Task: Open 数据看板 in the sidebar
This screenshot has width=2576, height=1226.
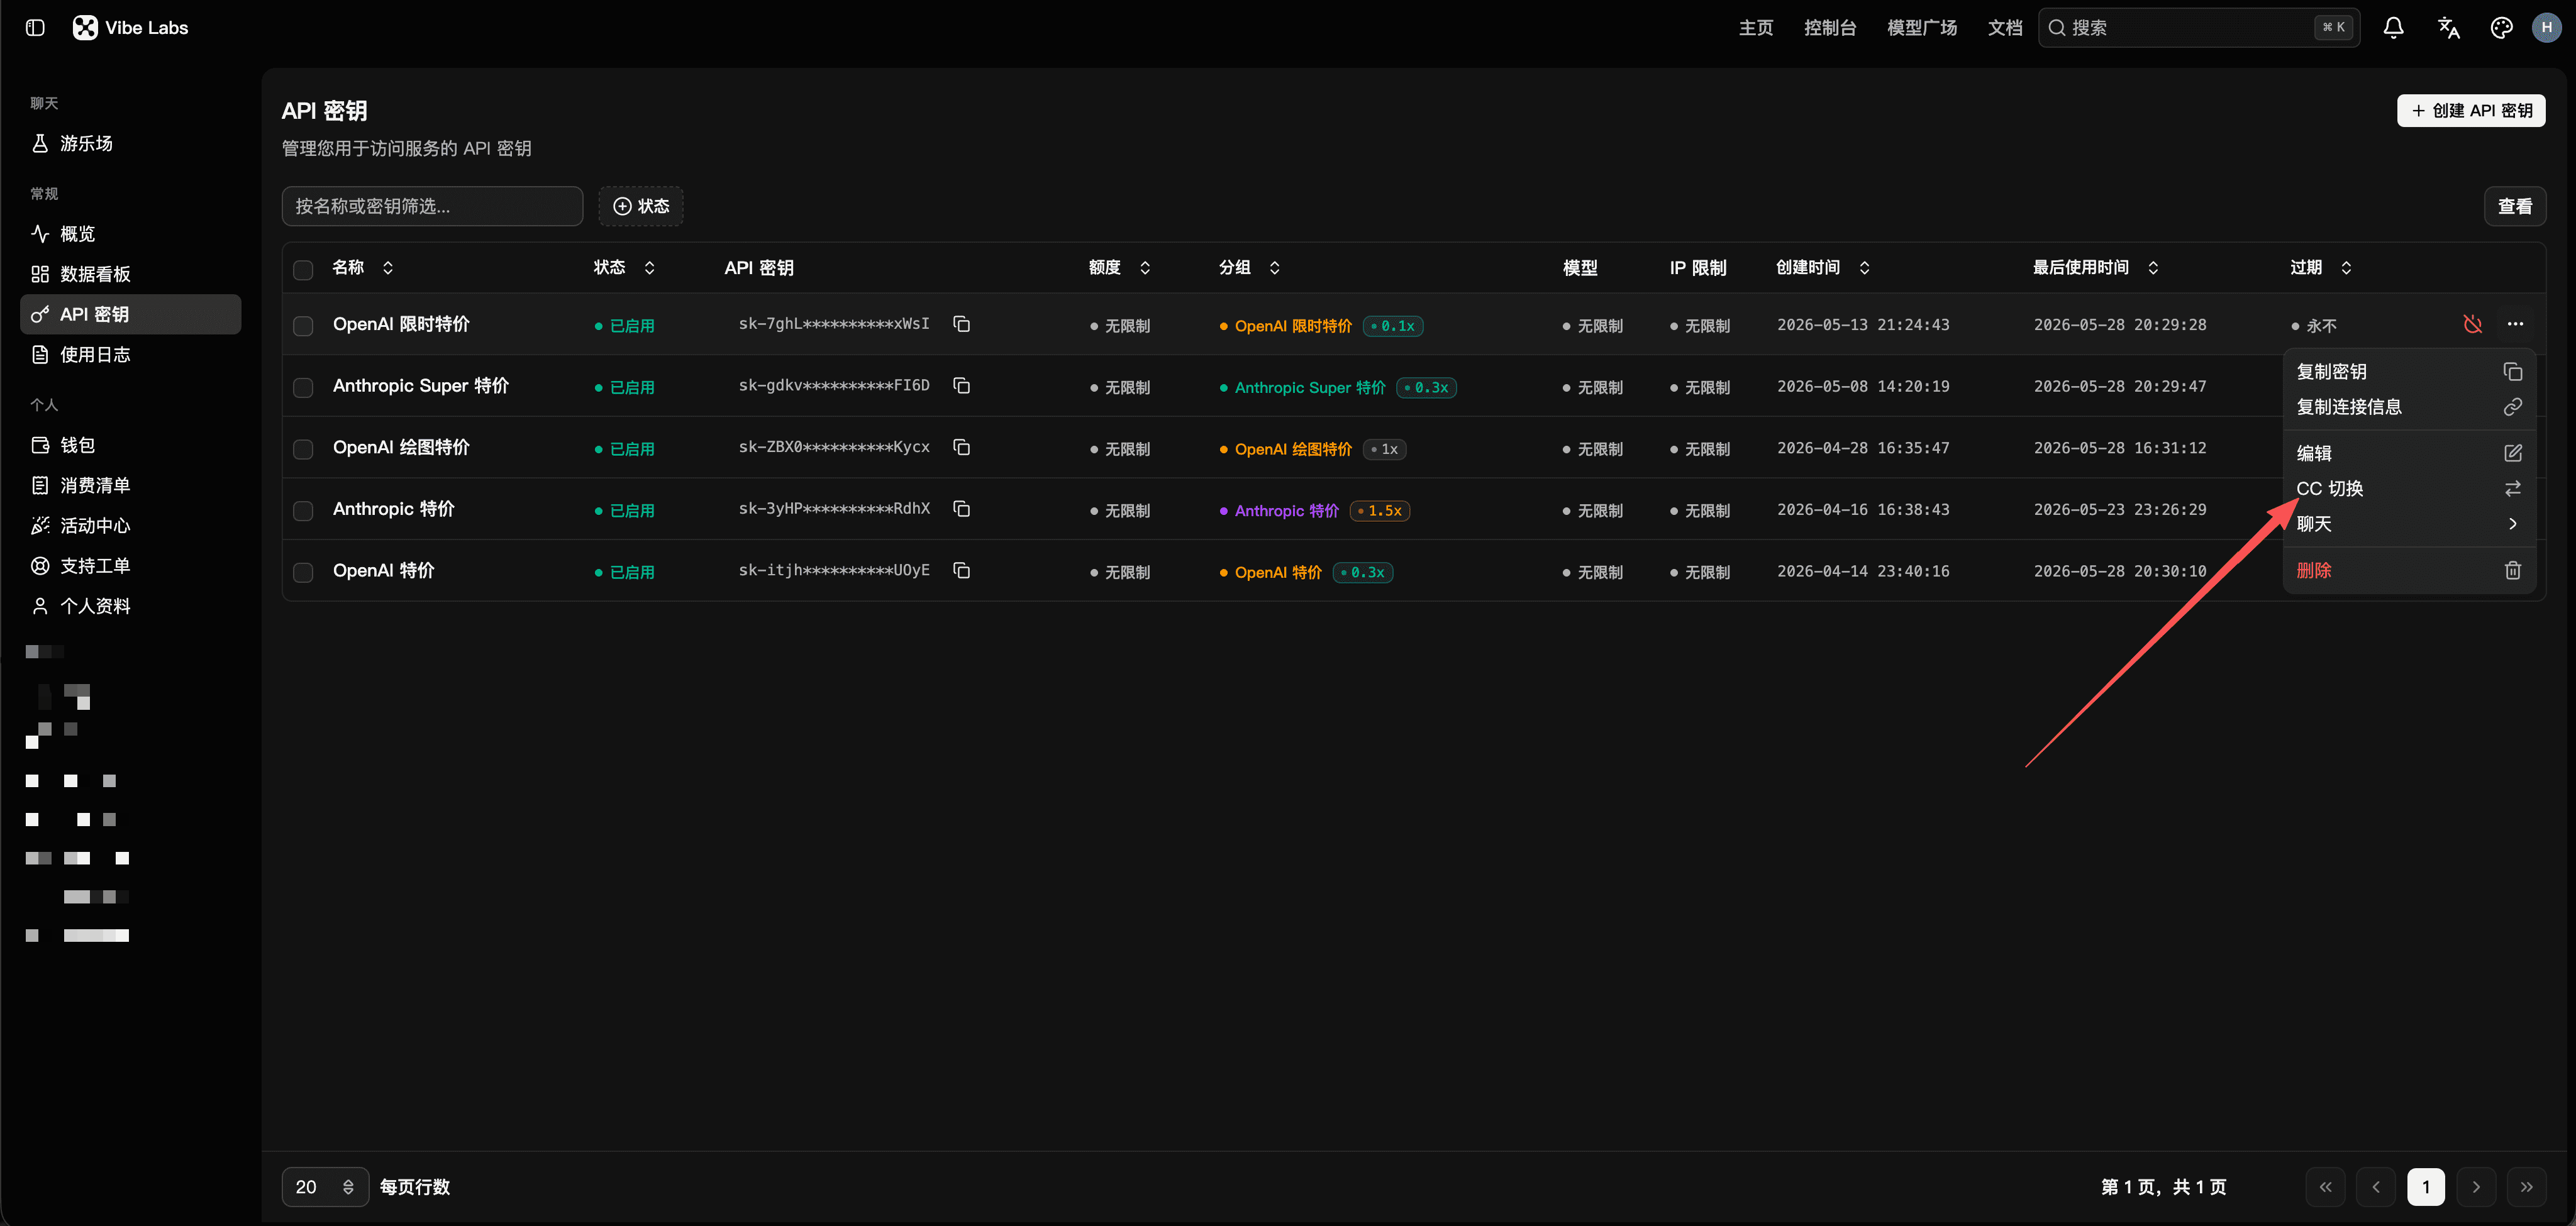Action: (130, 274)
